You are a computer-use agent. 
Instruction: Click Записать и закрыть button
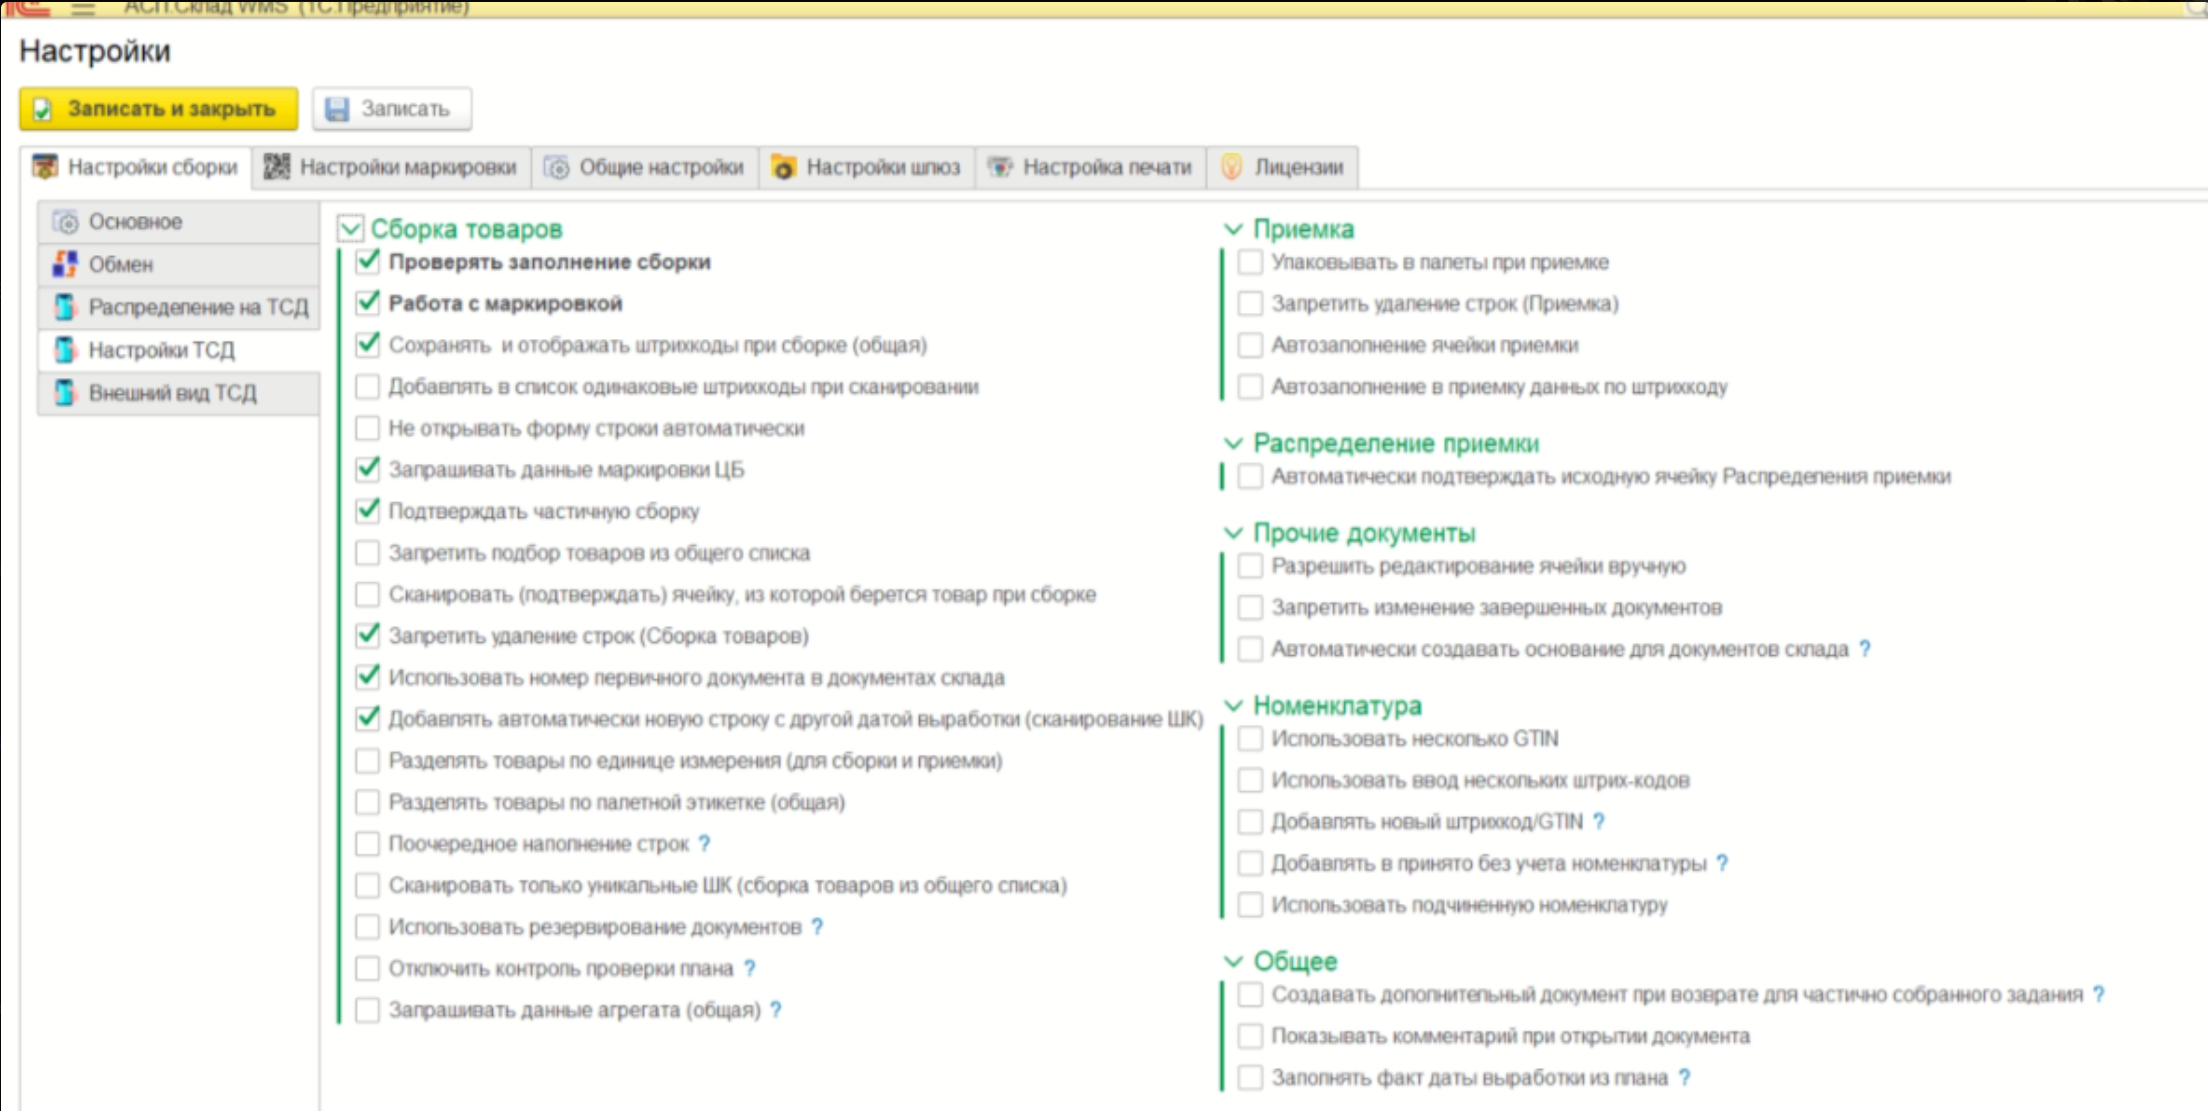pyautogui.click(x=158, y=109)
